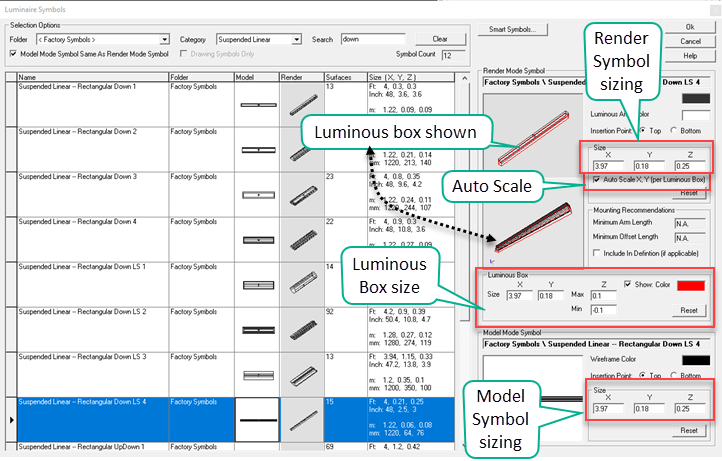Screen dimensions: 722x461
Task: Click the Model symbol thumbnail for Rectangular Down LS 3
Action: coord(258,376)
